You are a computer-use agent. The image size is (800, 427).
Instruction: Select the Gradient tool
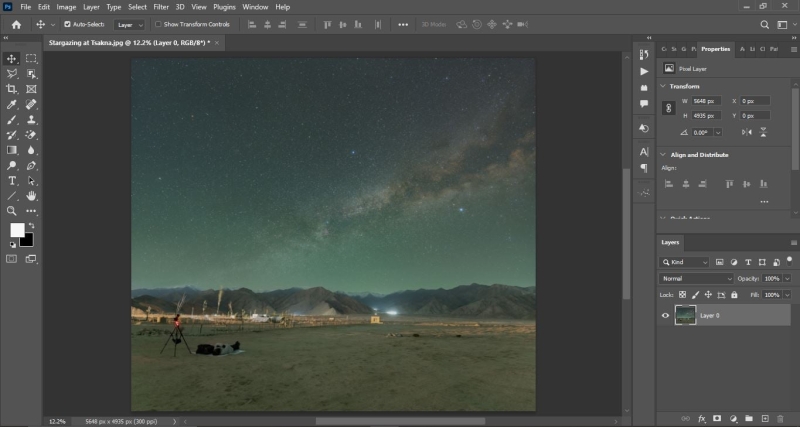[11, 150]
